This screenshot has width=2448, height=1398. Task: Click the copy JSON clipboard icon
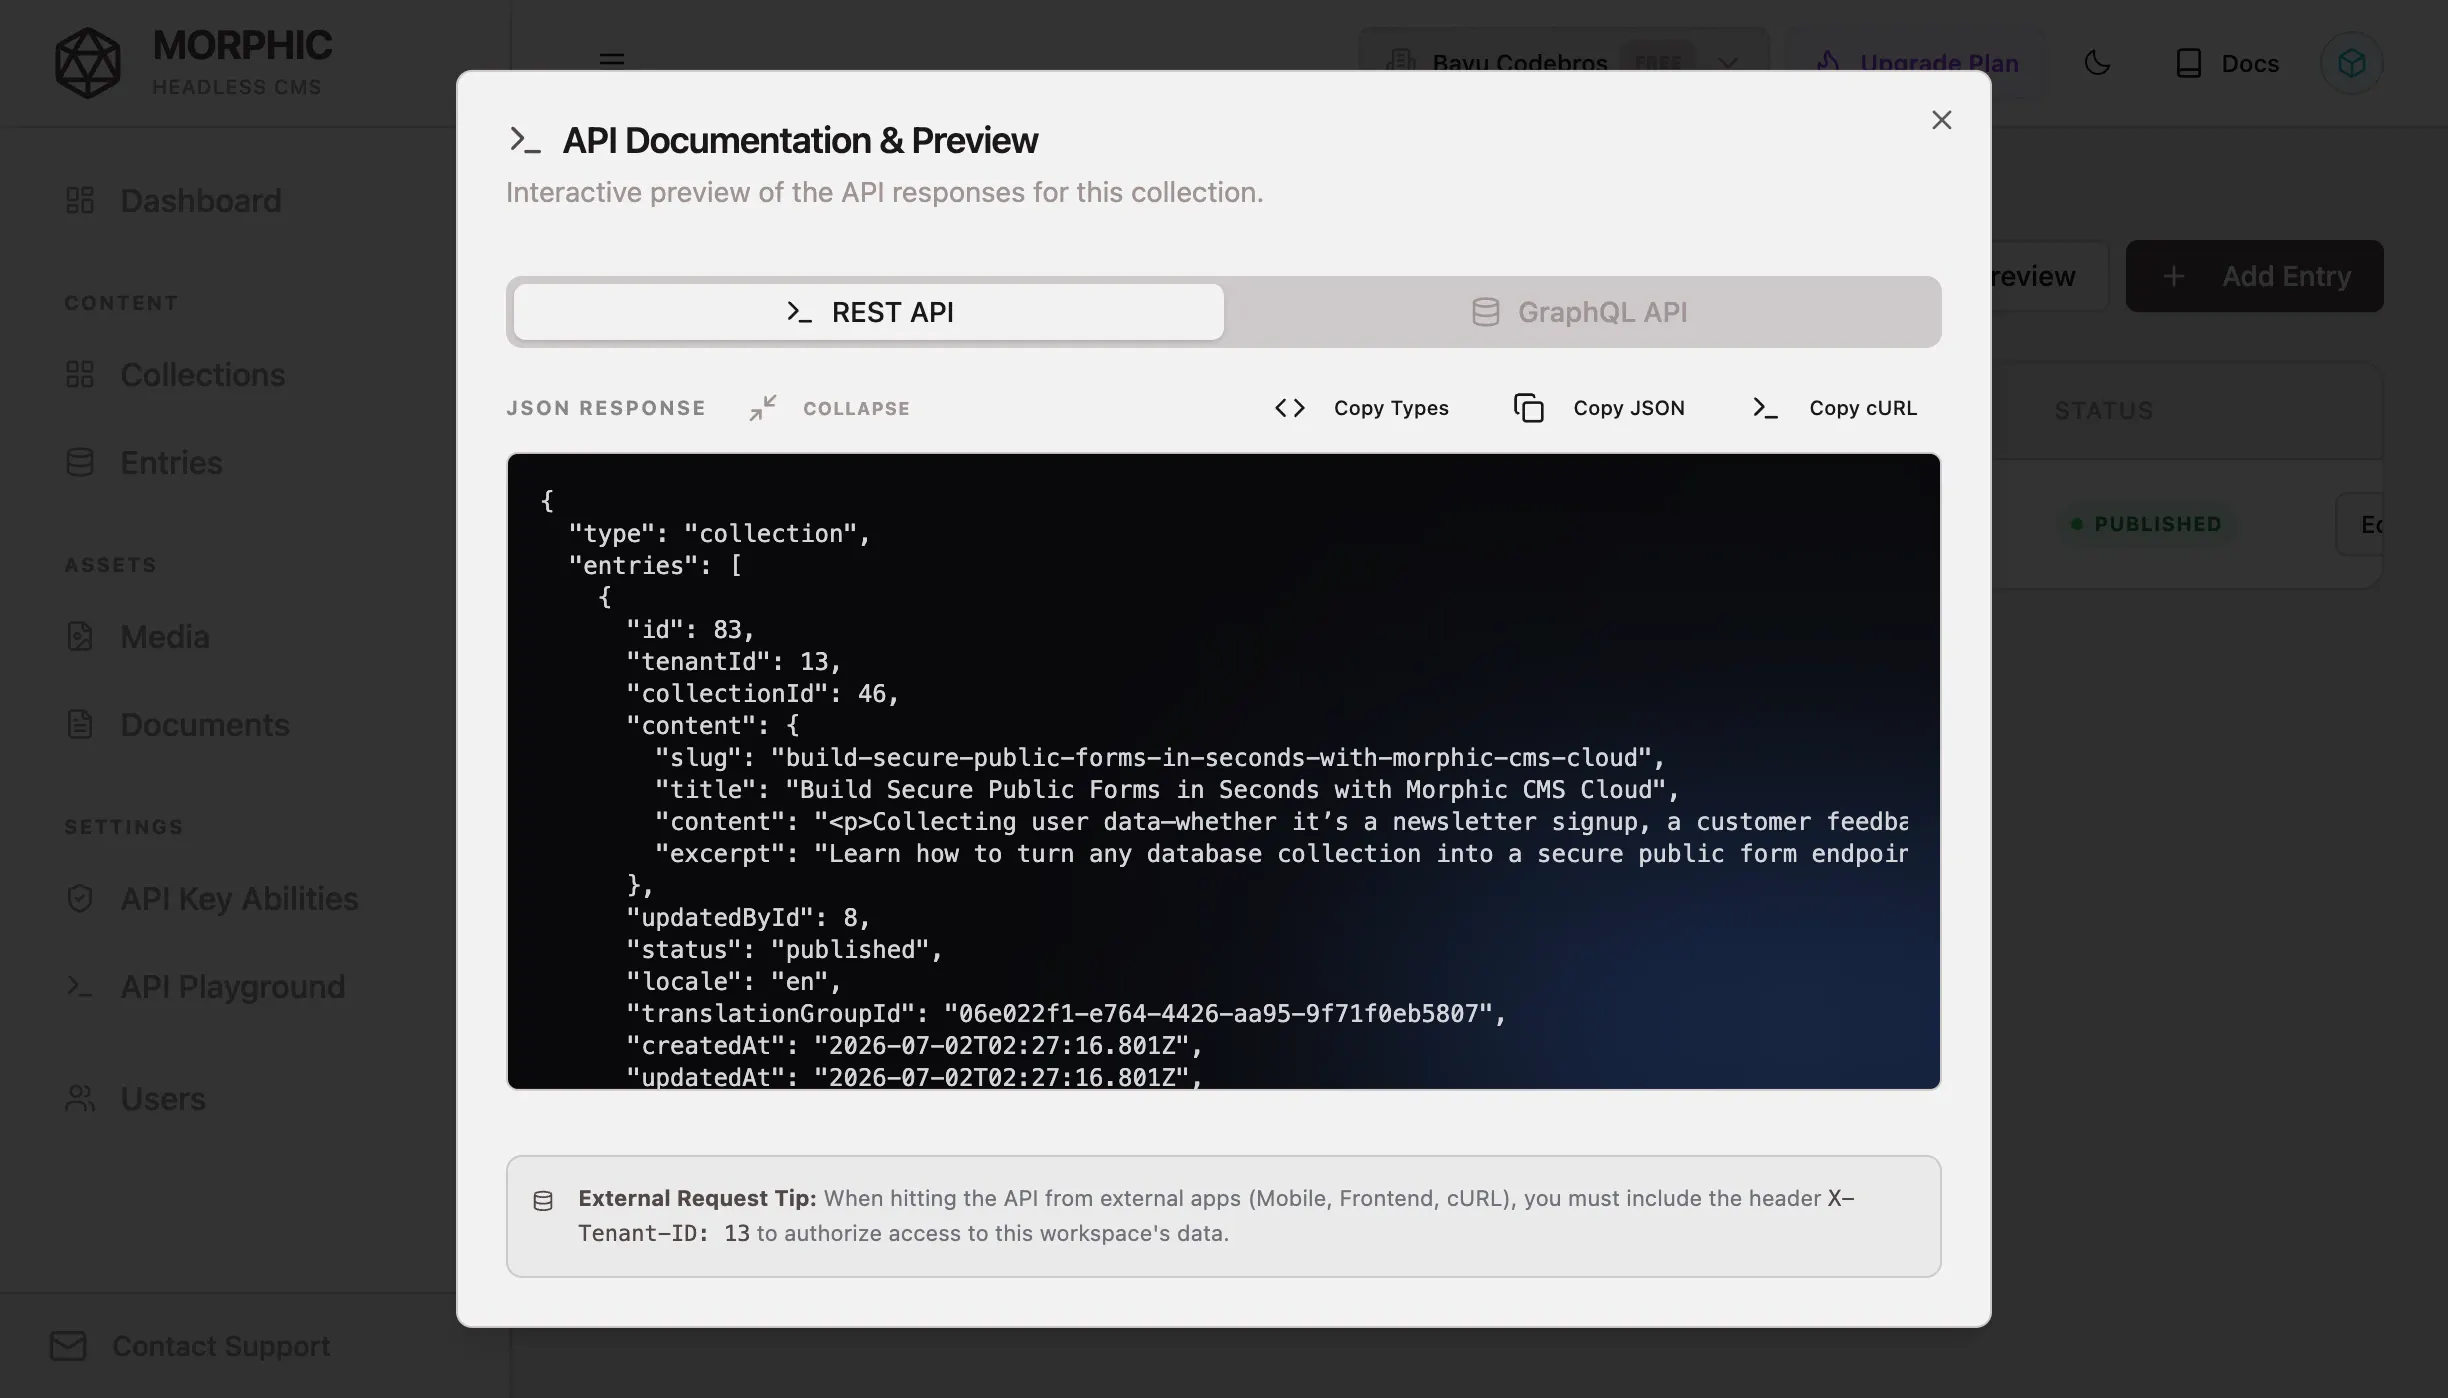point(1529,408)
